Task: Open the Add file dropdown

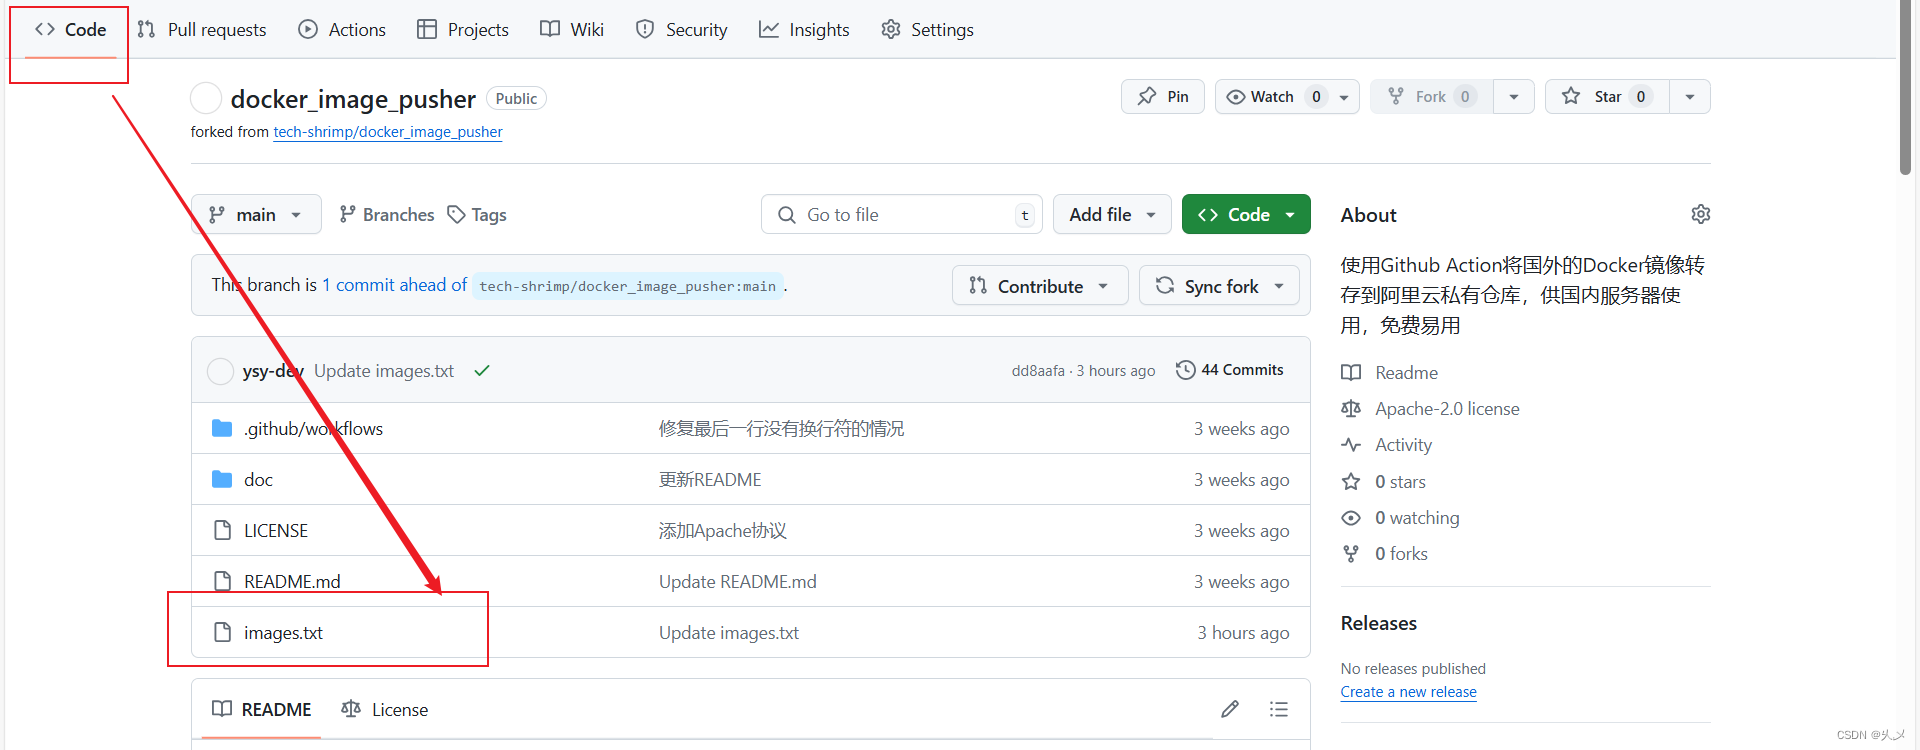Action: pos(1112,215)
